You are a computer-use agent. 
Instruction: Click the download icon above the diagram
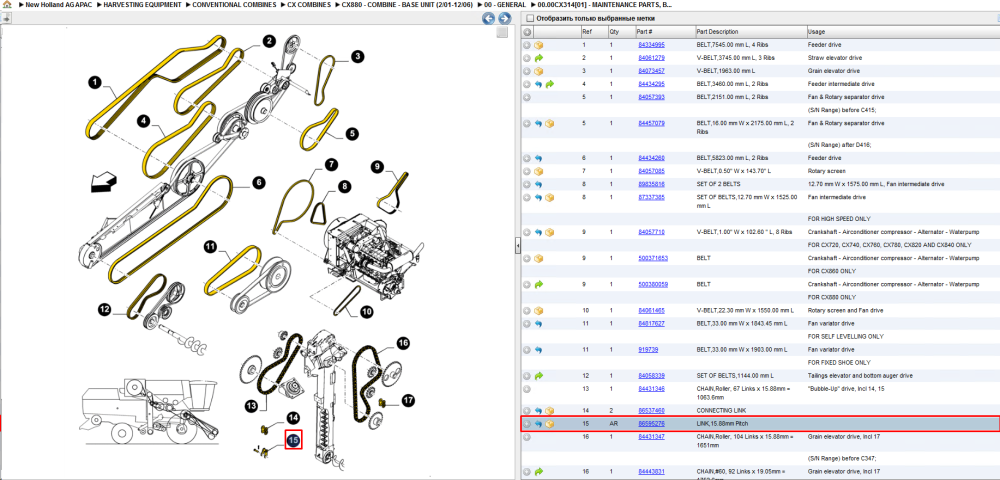pyautogui.click(x=7, y=18)
